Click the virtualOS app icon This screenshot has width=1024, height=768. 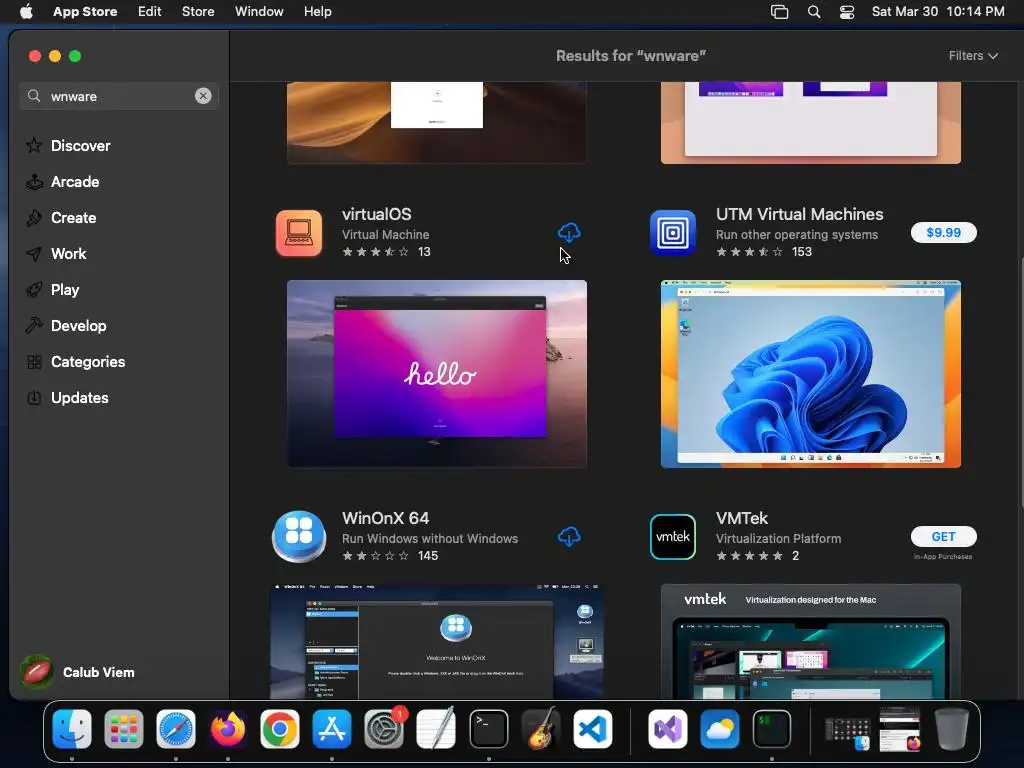[298, 233]
